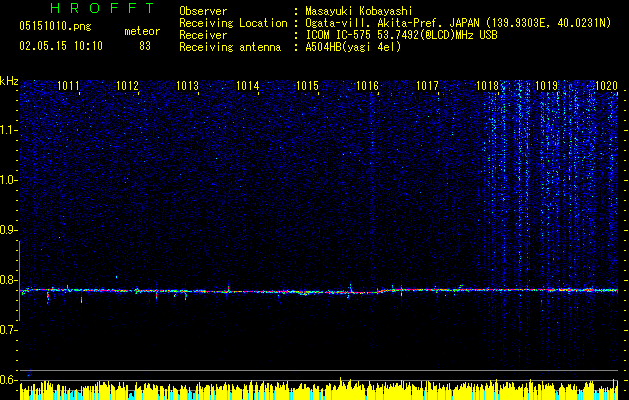Click the 'Observer' field label
Viewport: 629px width, 400px height.
click(203, 11)
